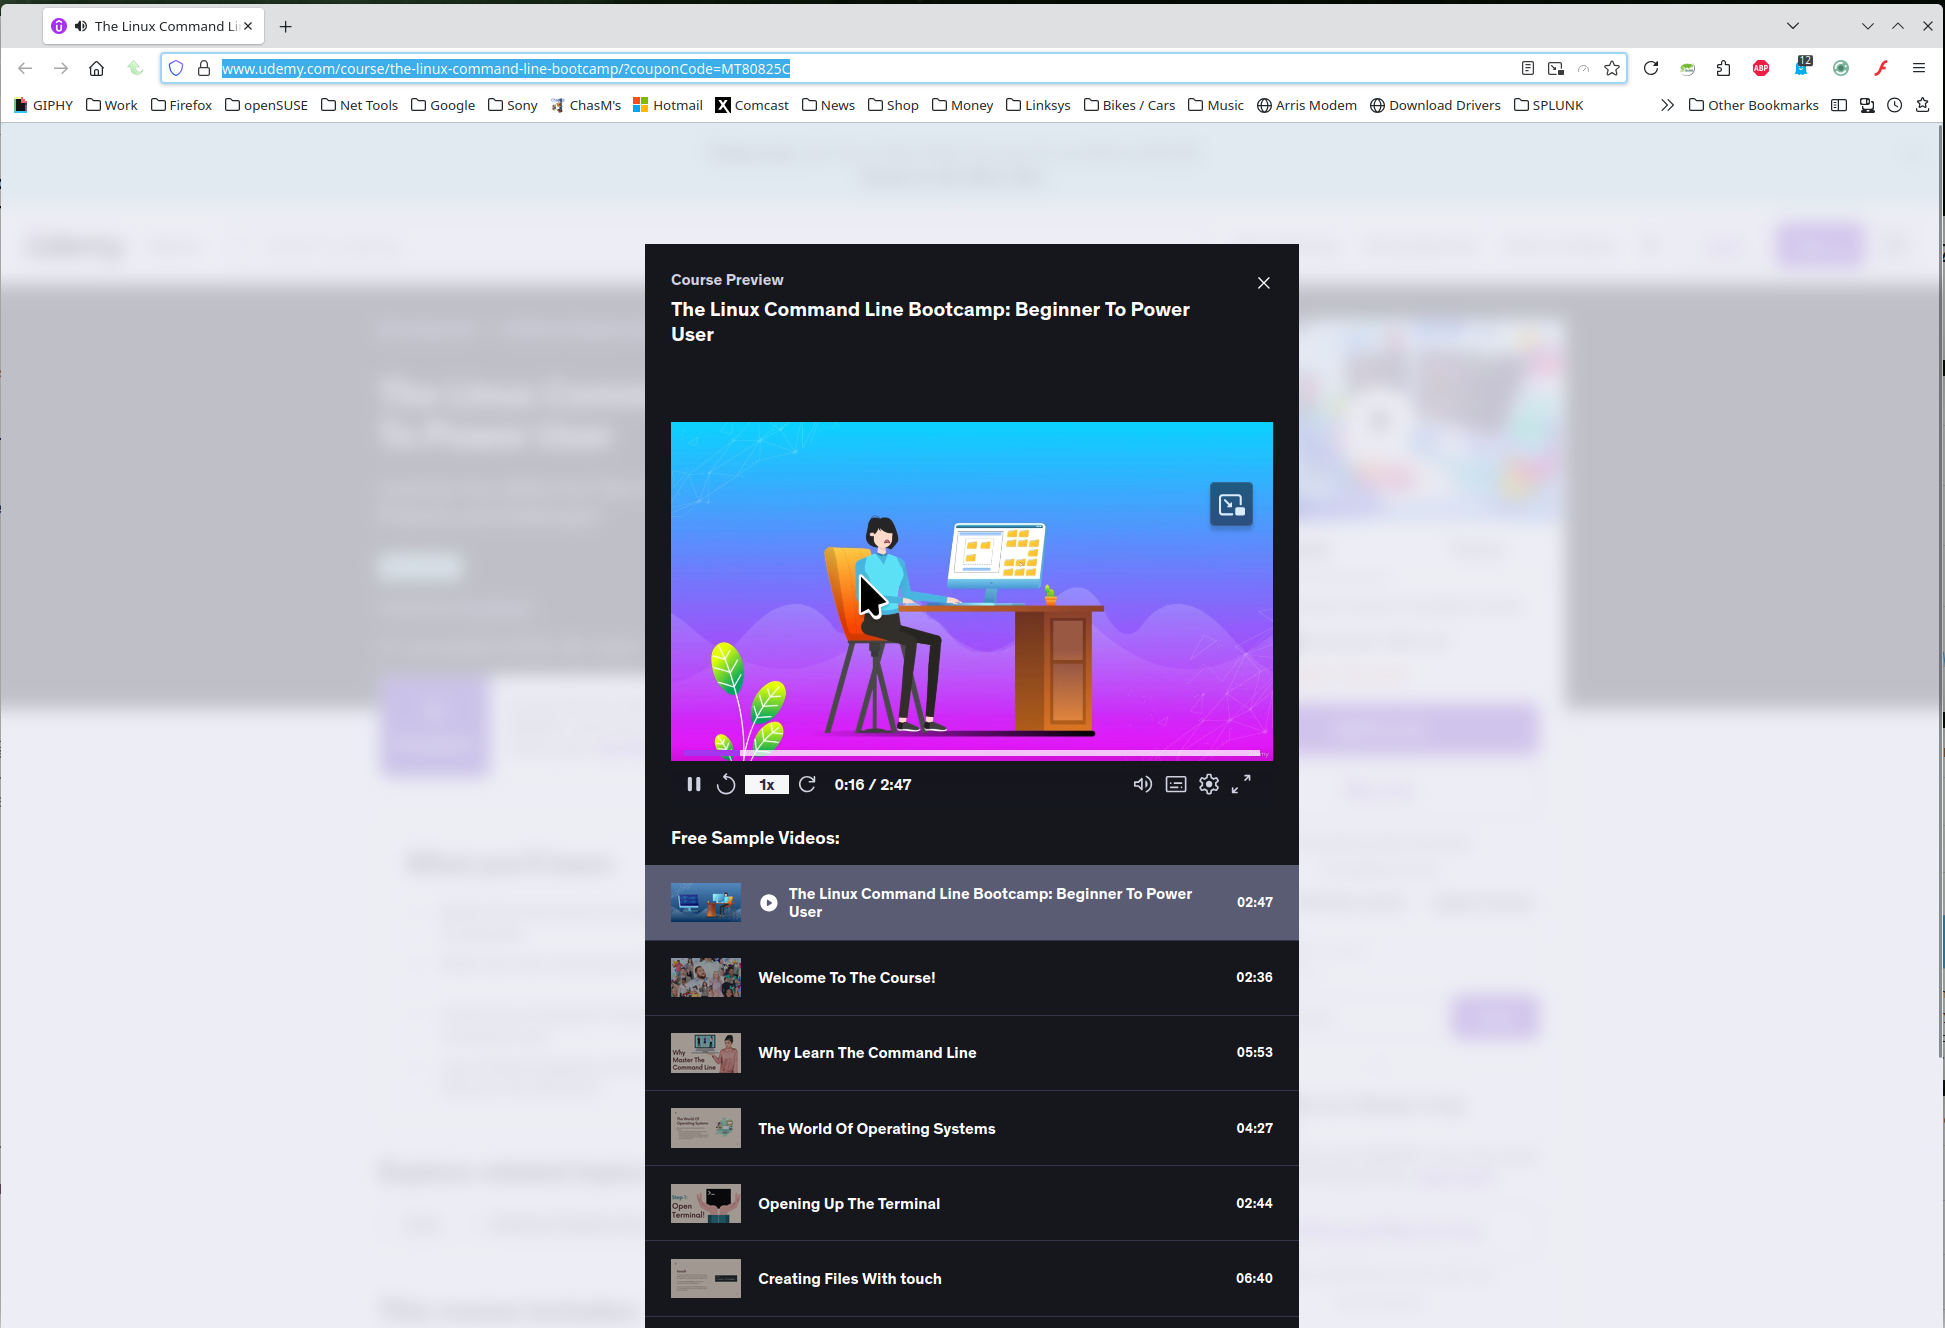Click the forward skip button in player
Viewport: 1945px width, 1328px height.
pos(807,785)
